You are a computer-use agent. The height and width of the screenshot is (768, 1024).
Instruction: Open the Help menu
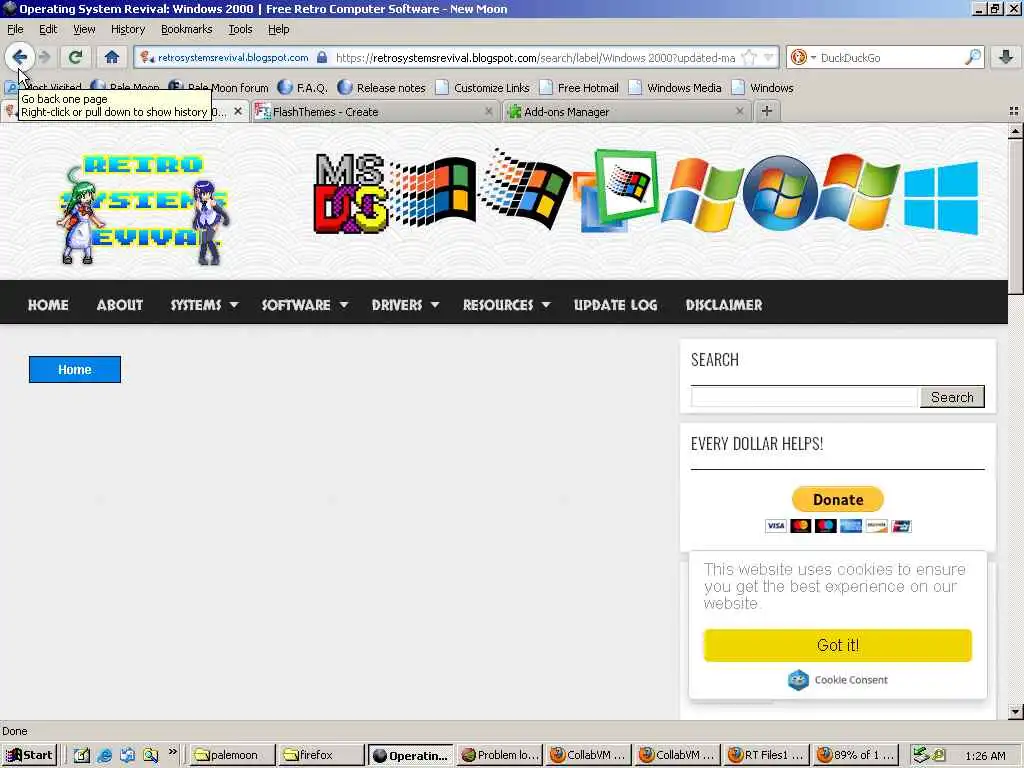(278, 29)
